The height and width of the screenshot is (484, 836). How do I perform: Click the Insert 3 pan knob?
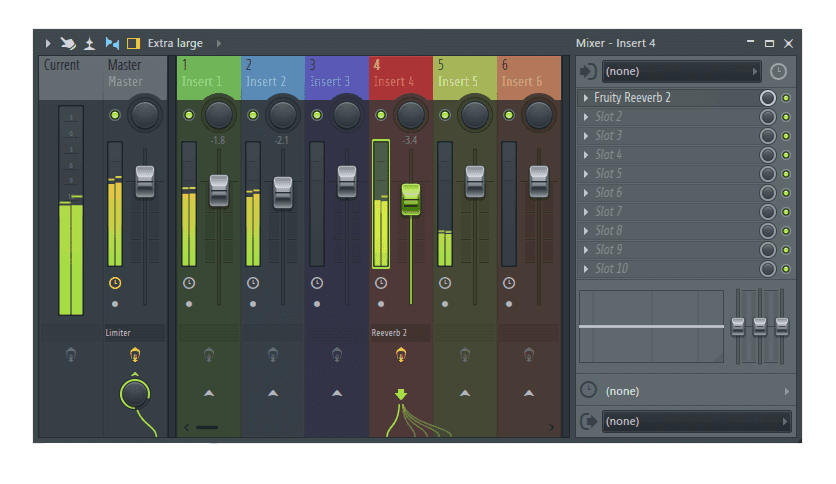[347, 114]
